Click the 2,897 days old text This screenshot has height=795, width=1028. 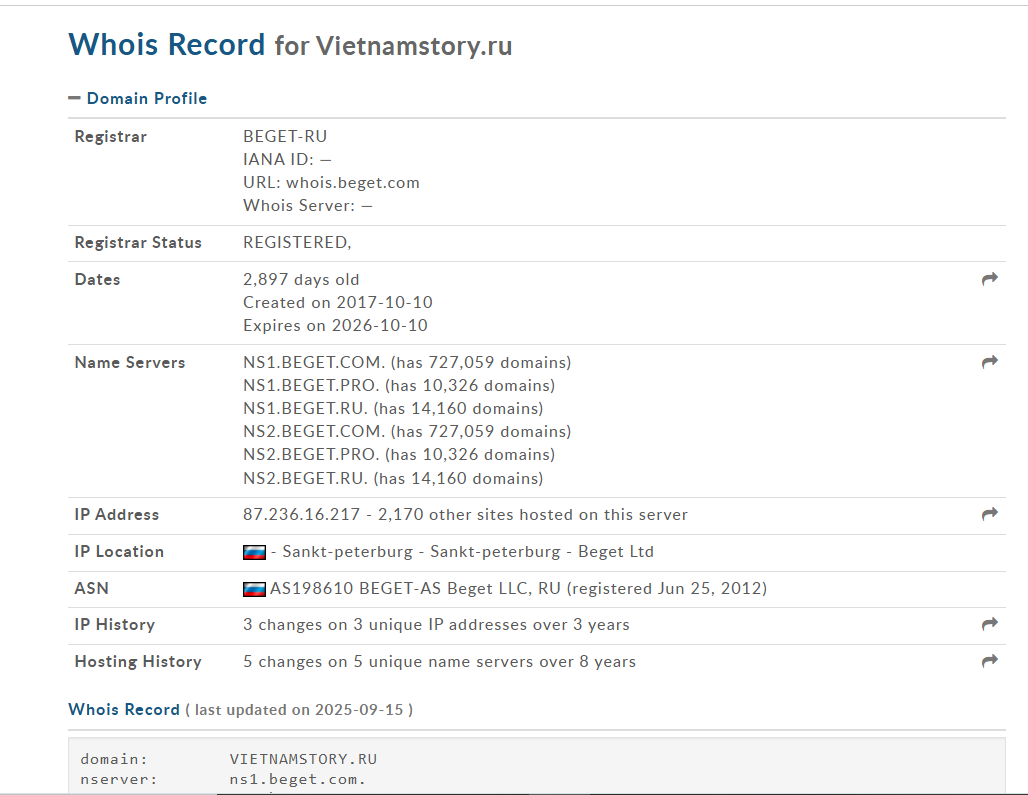(301, 279)
